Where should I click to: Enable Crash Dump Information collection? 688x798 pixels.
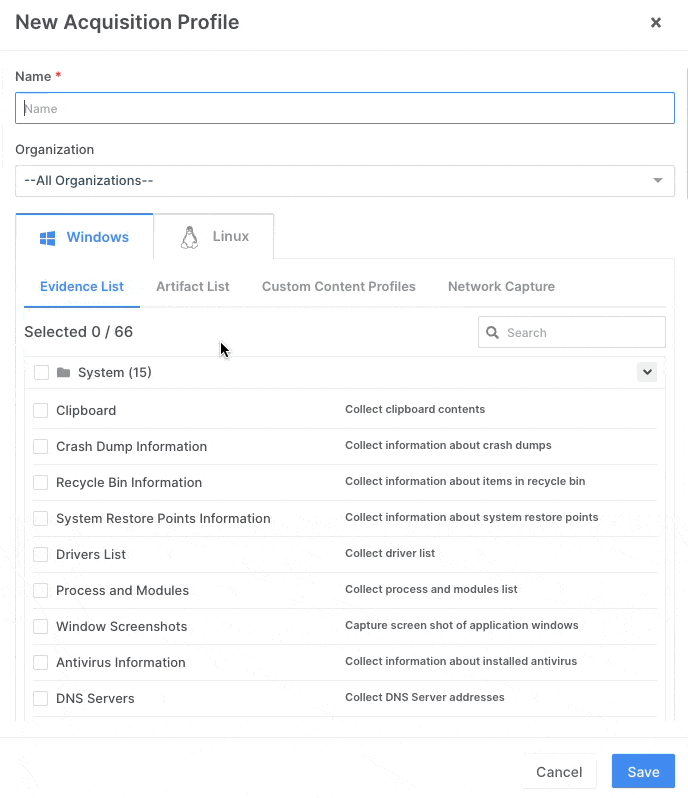click(x=41, y=447)
